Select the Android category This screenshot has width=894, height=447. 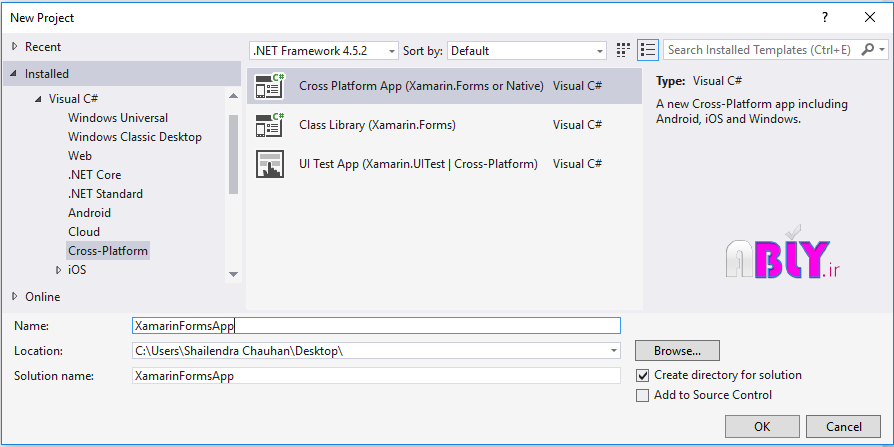(90, 213)
